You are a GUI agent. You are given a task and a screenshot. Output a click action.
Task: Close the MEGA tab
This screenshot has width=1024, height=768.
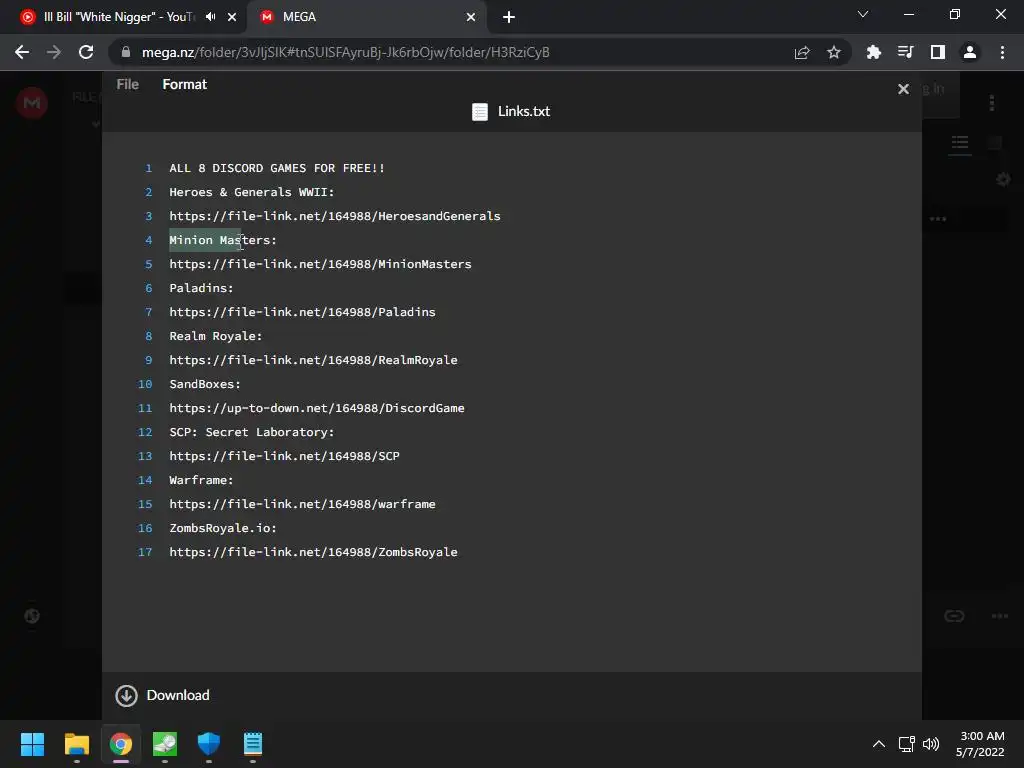(471, 17)
